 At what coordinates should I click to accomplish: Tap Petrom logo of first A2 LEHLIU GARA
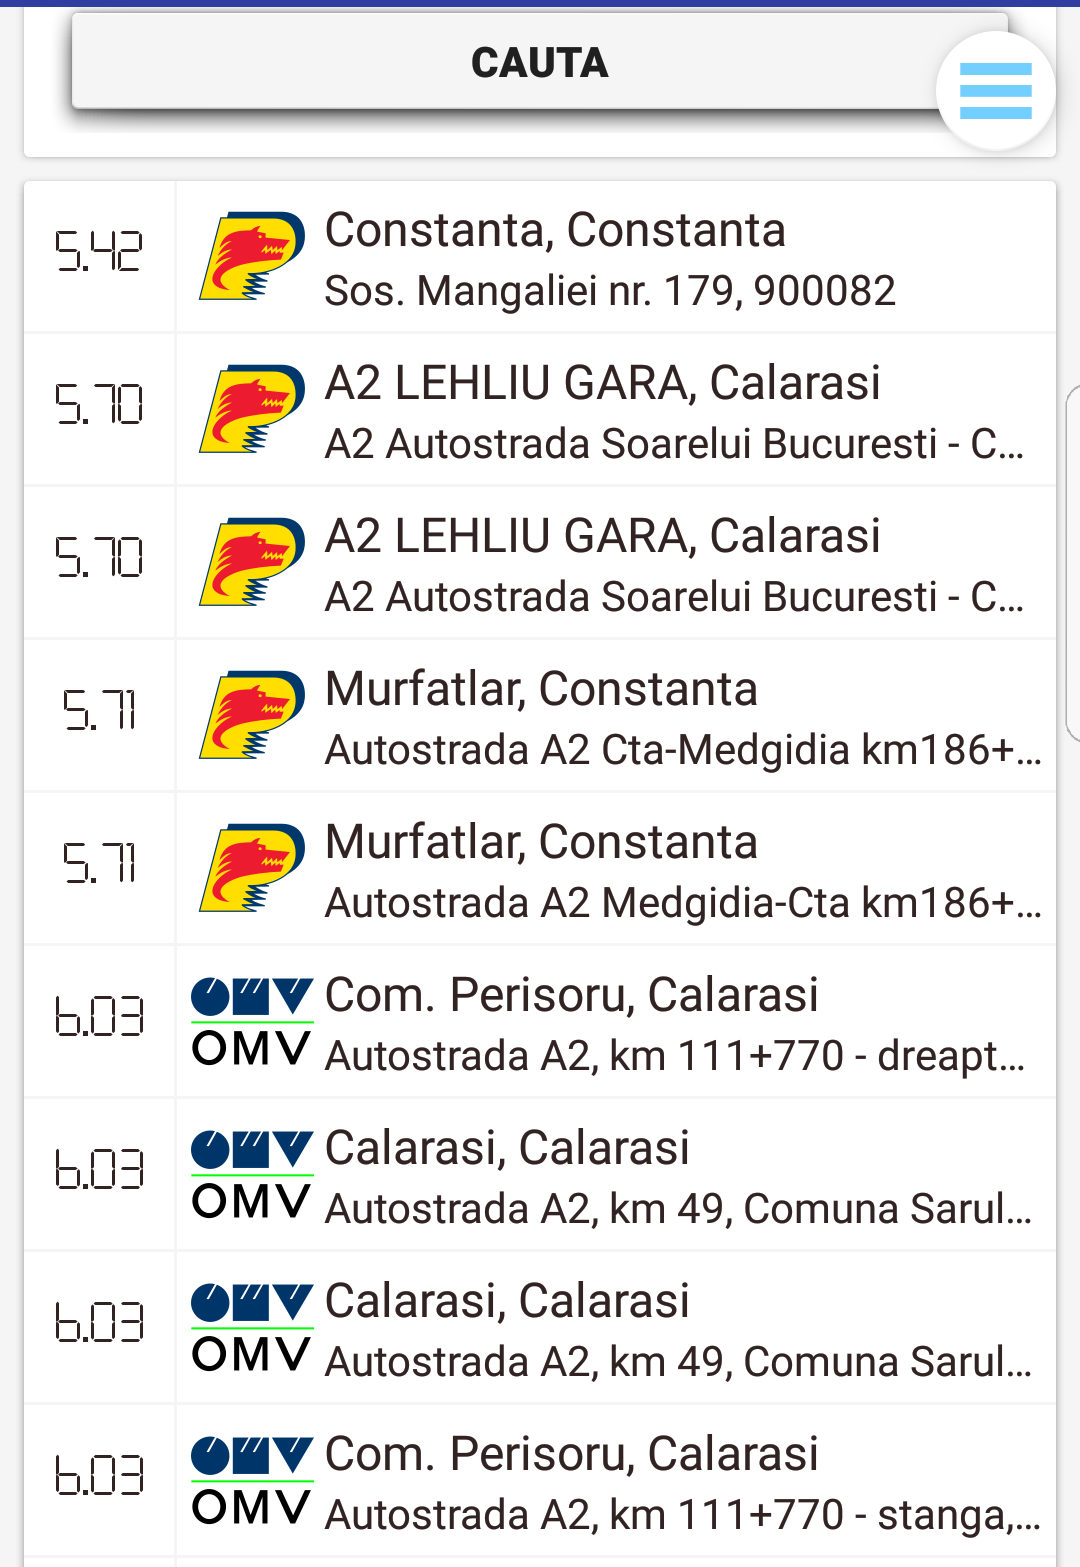coord(252,409)
